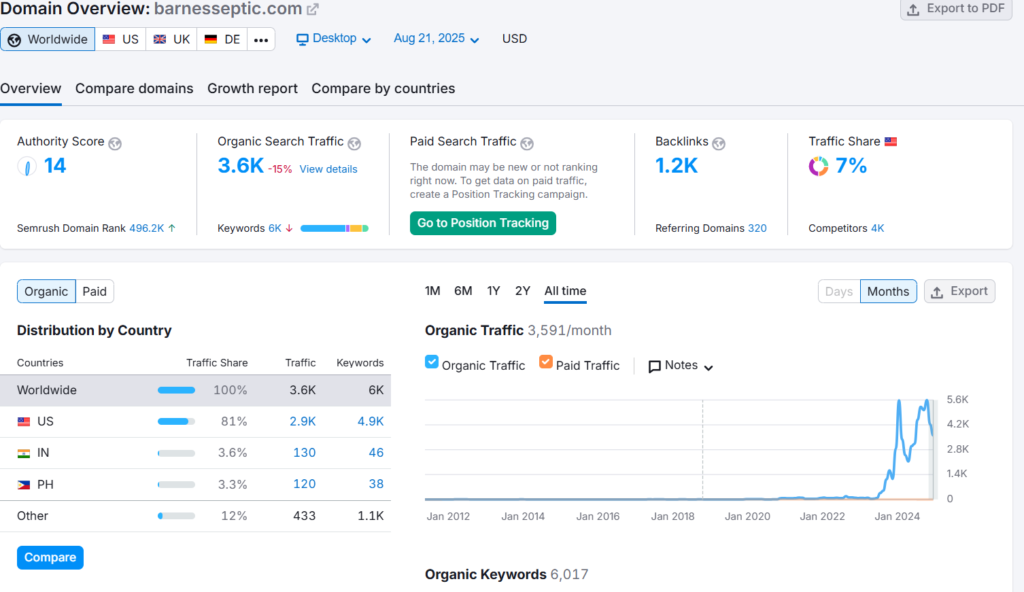This screenshot has width=1024, height=592.
Task: Select the DE flag country filter
Action: 222,39
